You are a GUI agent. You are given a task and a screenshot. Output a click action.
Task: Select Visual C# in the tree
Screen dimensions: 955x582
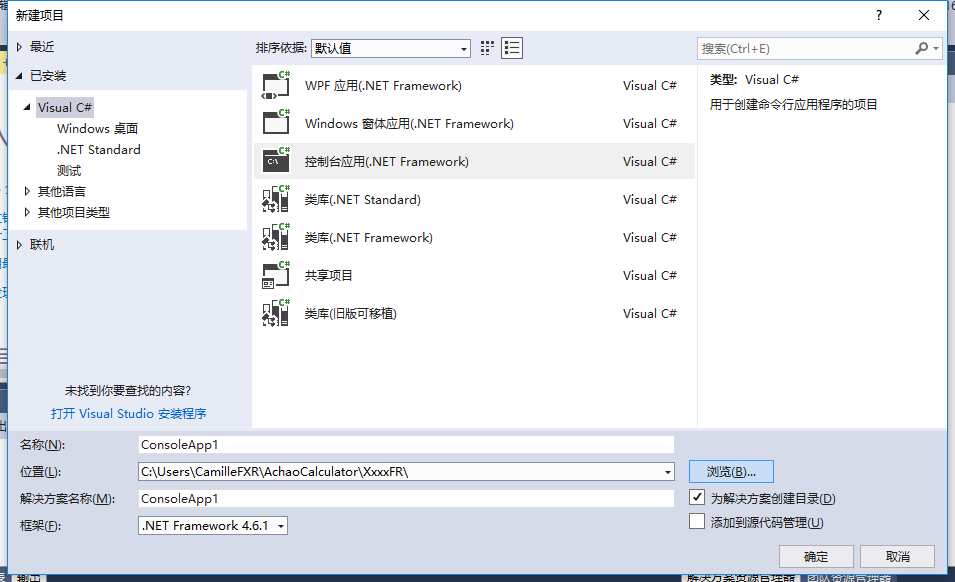[x=65, y=107]
